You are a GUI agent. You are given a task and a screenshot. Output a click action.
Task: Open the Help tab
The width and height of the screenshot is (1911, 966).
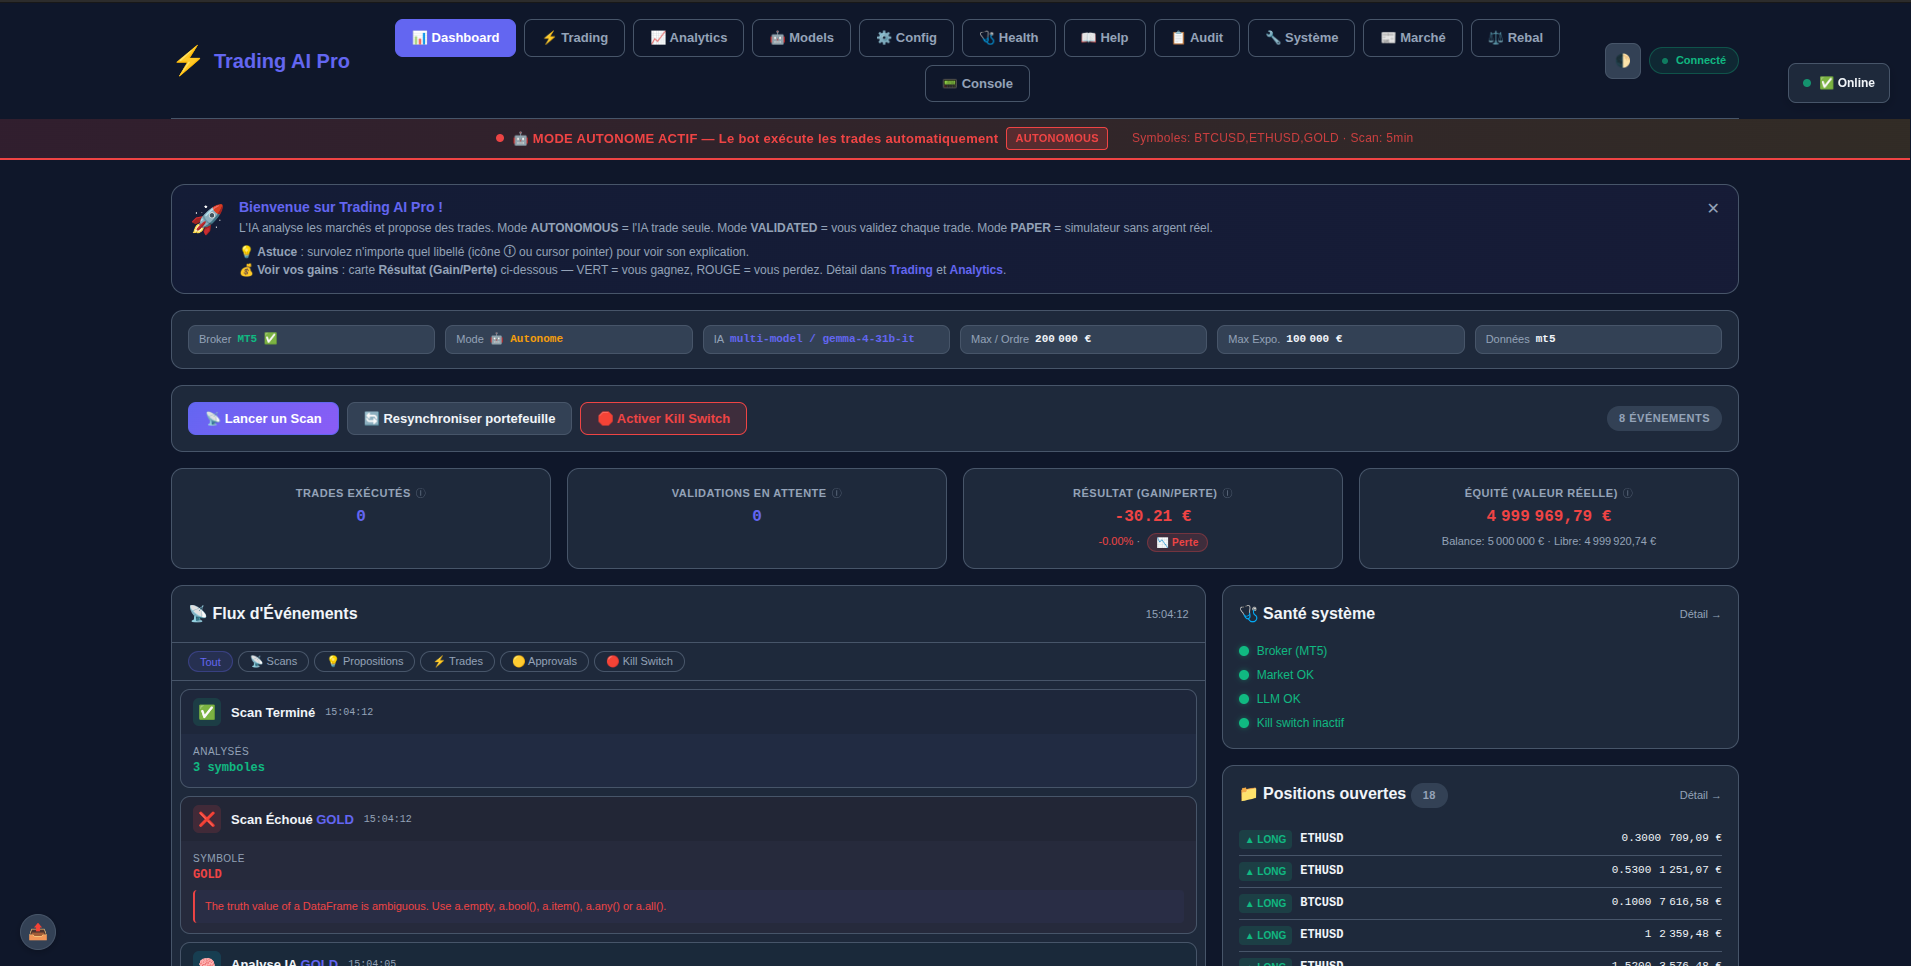pyautogui.click(x=1104, y=38)
